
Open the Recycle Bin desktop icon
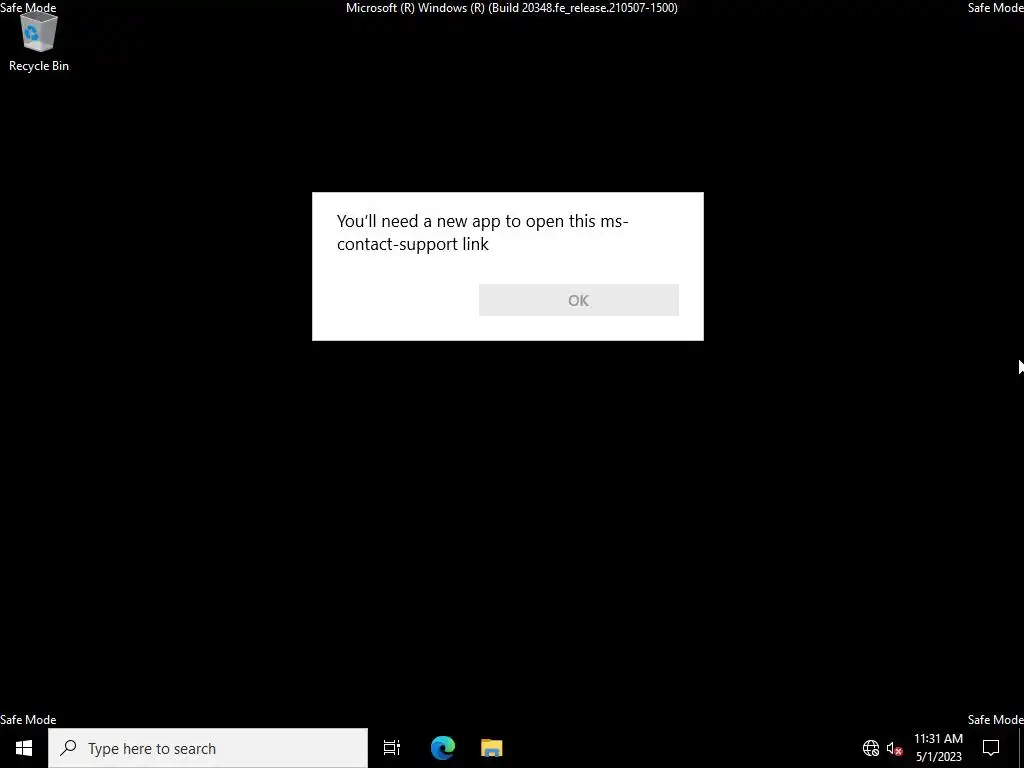pyautogui.click(x=39, y=42)
